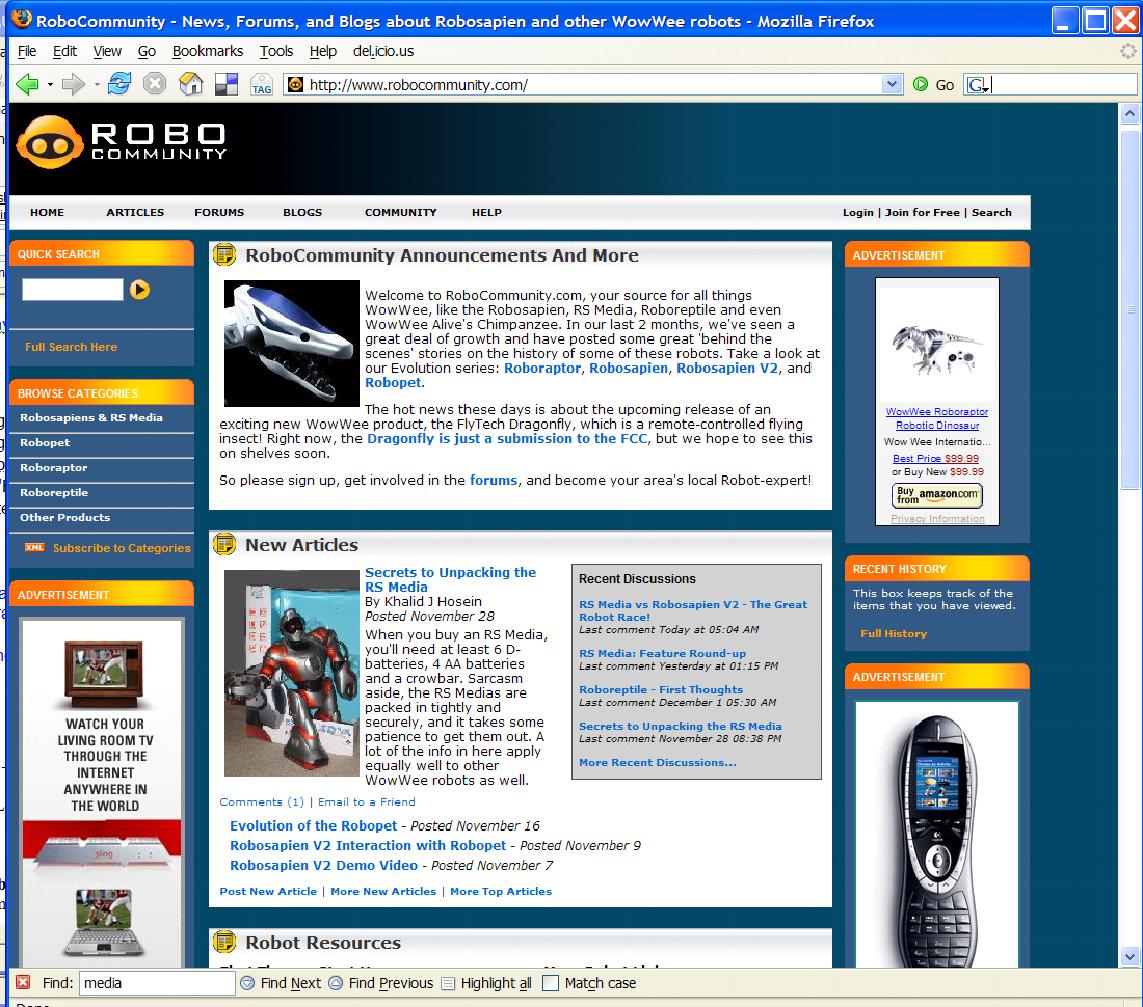Click More Recent Discussions link
Image resolution: width=1143 pixels, height=1007 pixels.
tap(658, 762)
